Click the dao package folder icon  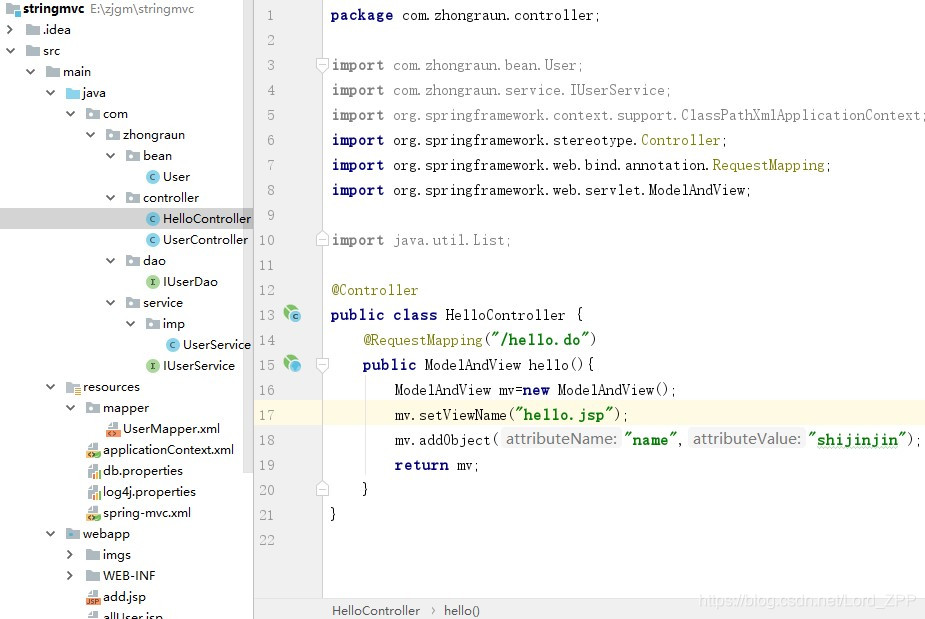(133, 261)
